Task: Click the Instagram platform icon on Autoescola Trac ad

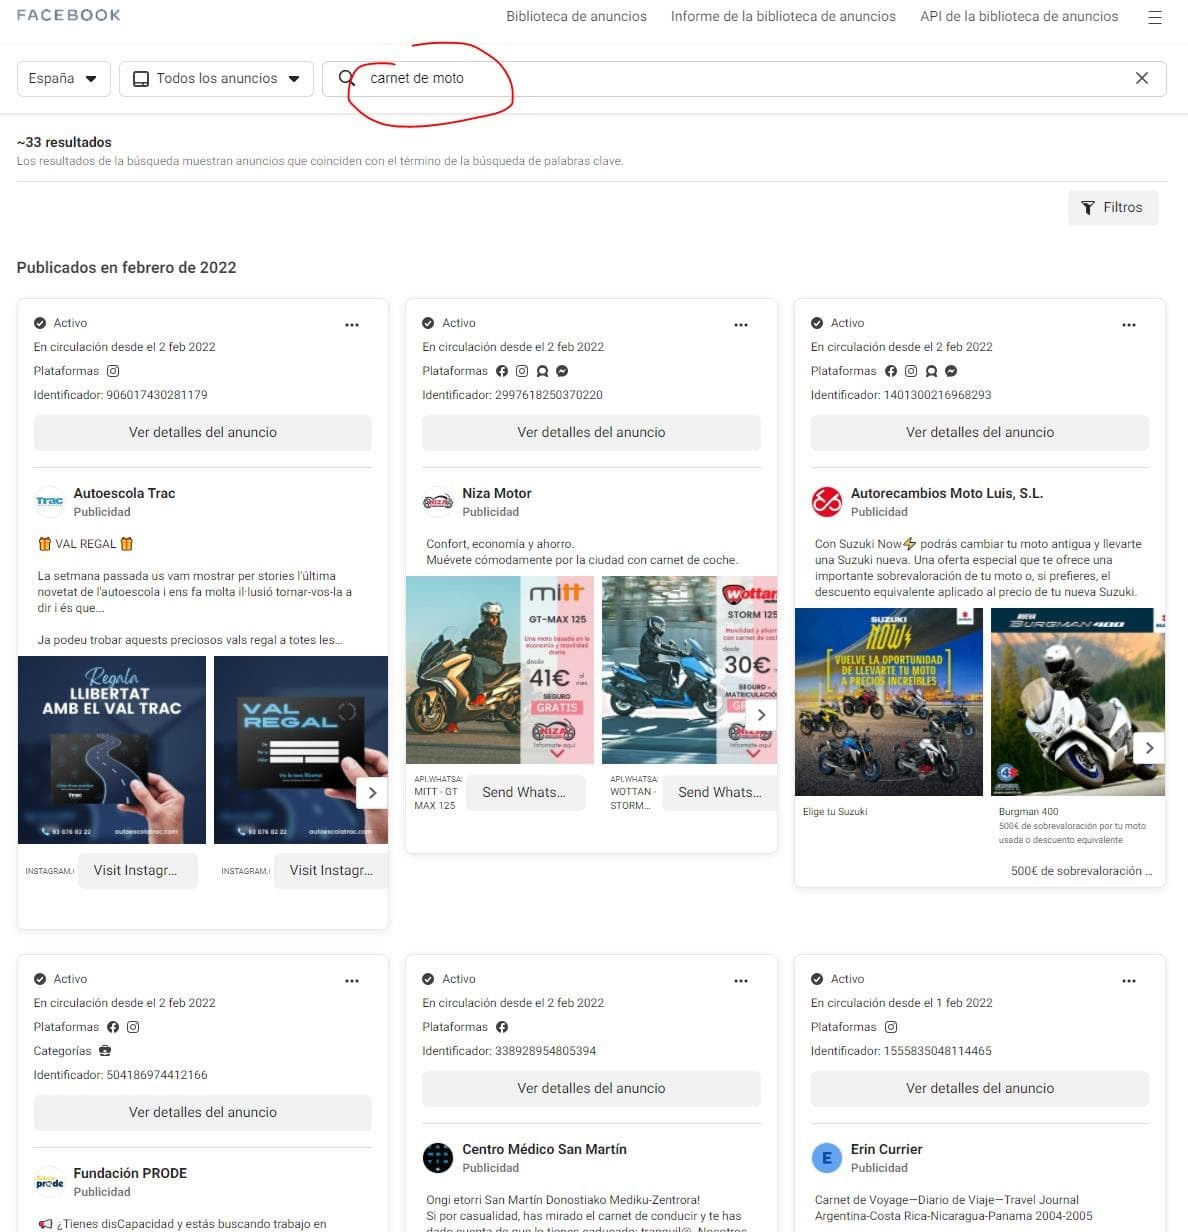Action: tap(113, 371)
